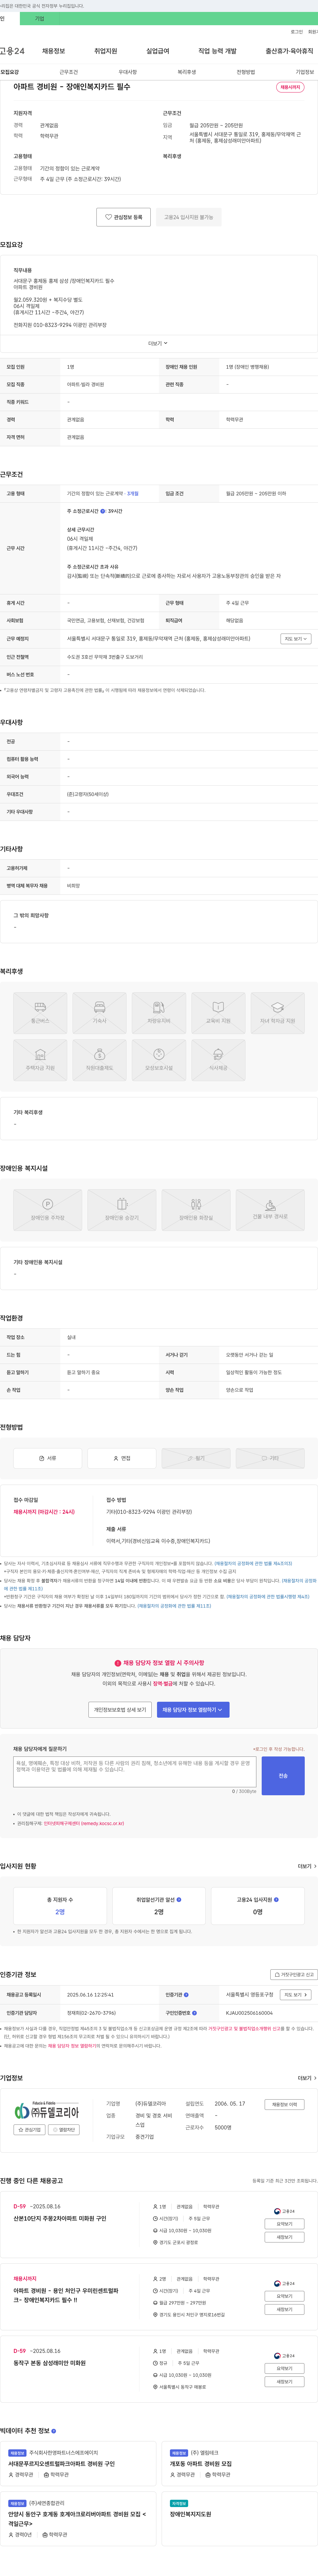Click the heart icon for 관심정보 등록

pos(108,217)
